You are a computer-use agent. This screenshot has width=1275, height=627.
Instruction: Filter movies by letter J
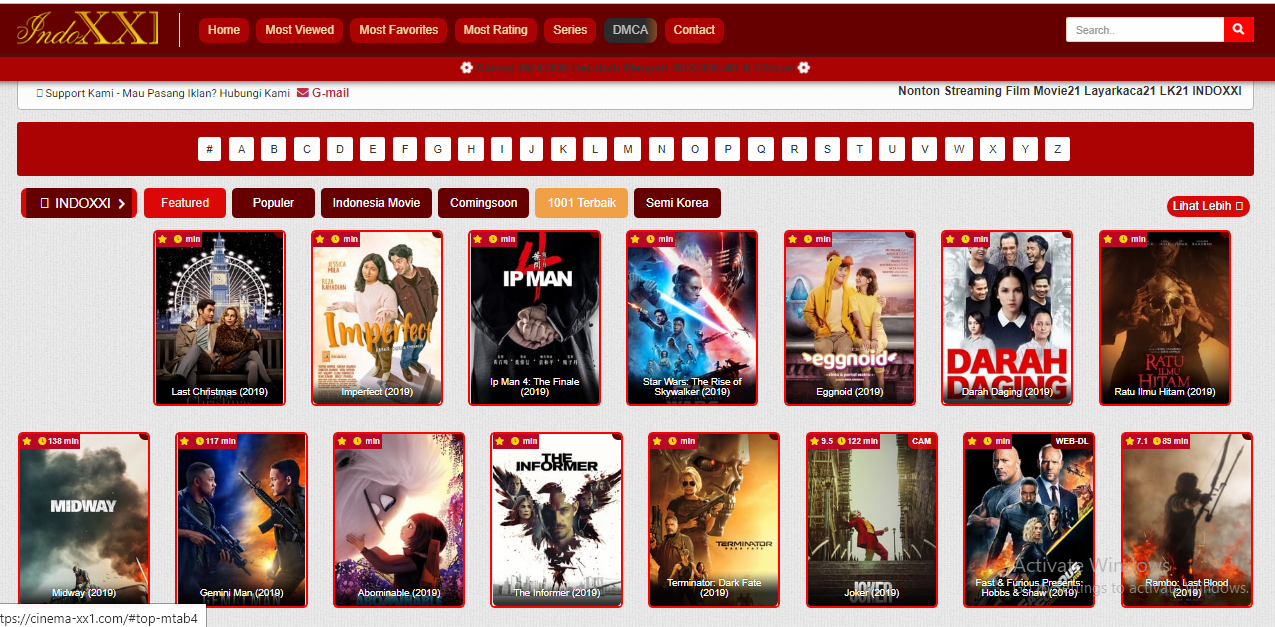(x=532, y=150)
